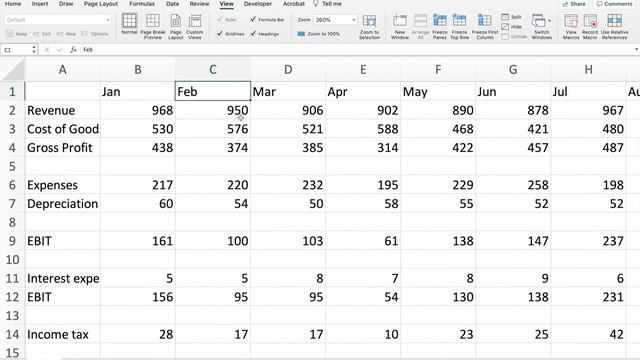The image size is (640, 360).
Task: Select the Depreciation cell
Action: pos(62,204)
